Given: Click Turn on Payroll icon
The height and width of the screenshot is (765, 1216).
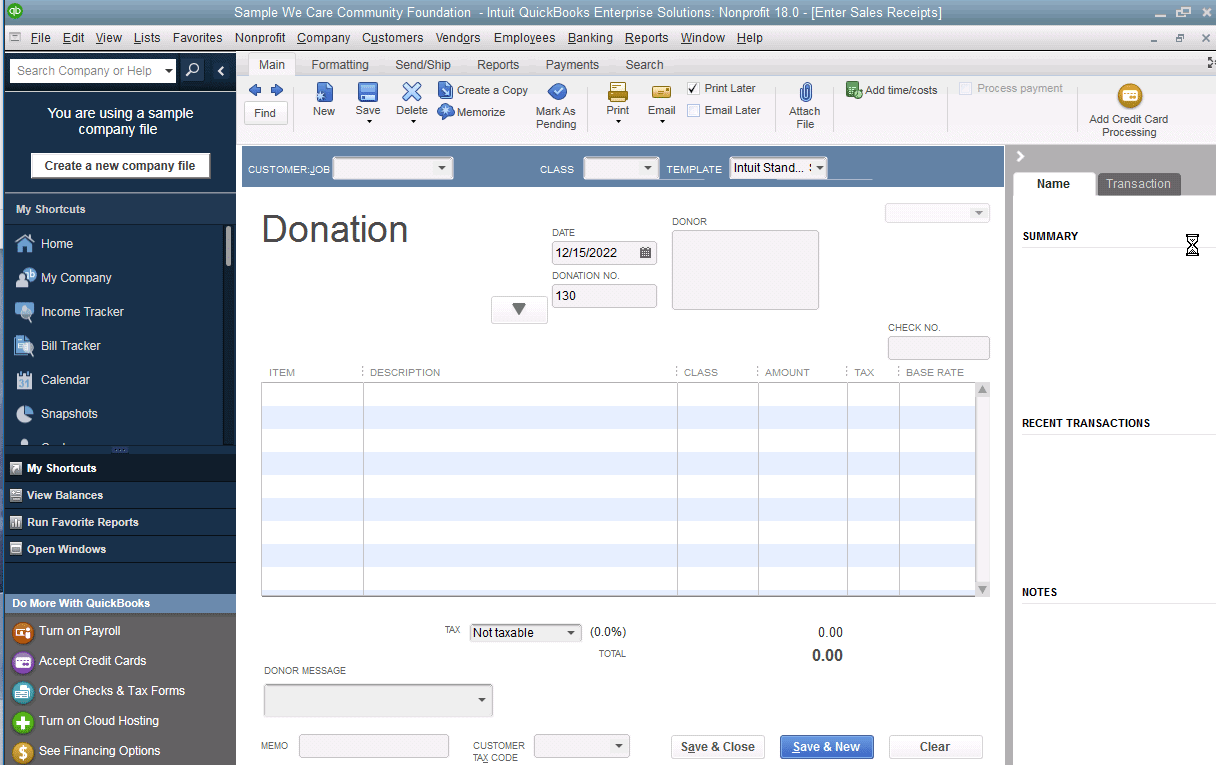Looking at the screenshot, I should pos(22,631).
